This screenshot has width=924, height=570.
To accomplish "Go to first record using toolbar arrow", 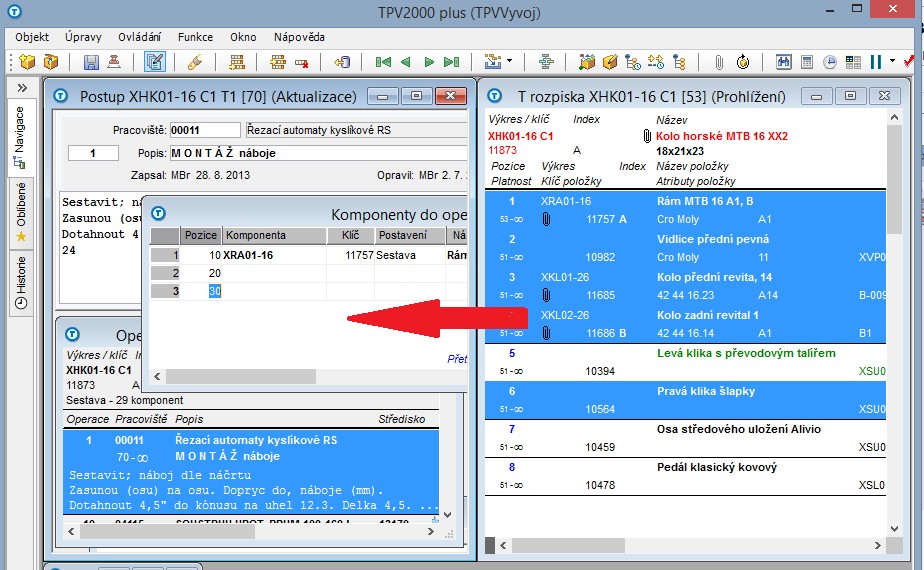I will click(382, 62).
